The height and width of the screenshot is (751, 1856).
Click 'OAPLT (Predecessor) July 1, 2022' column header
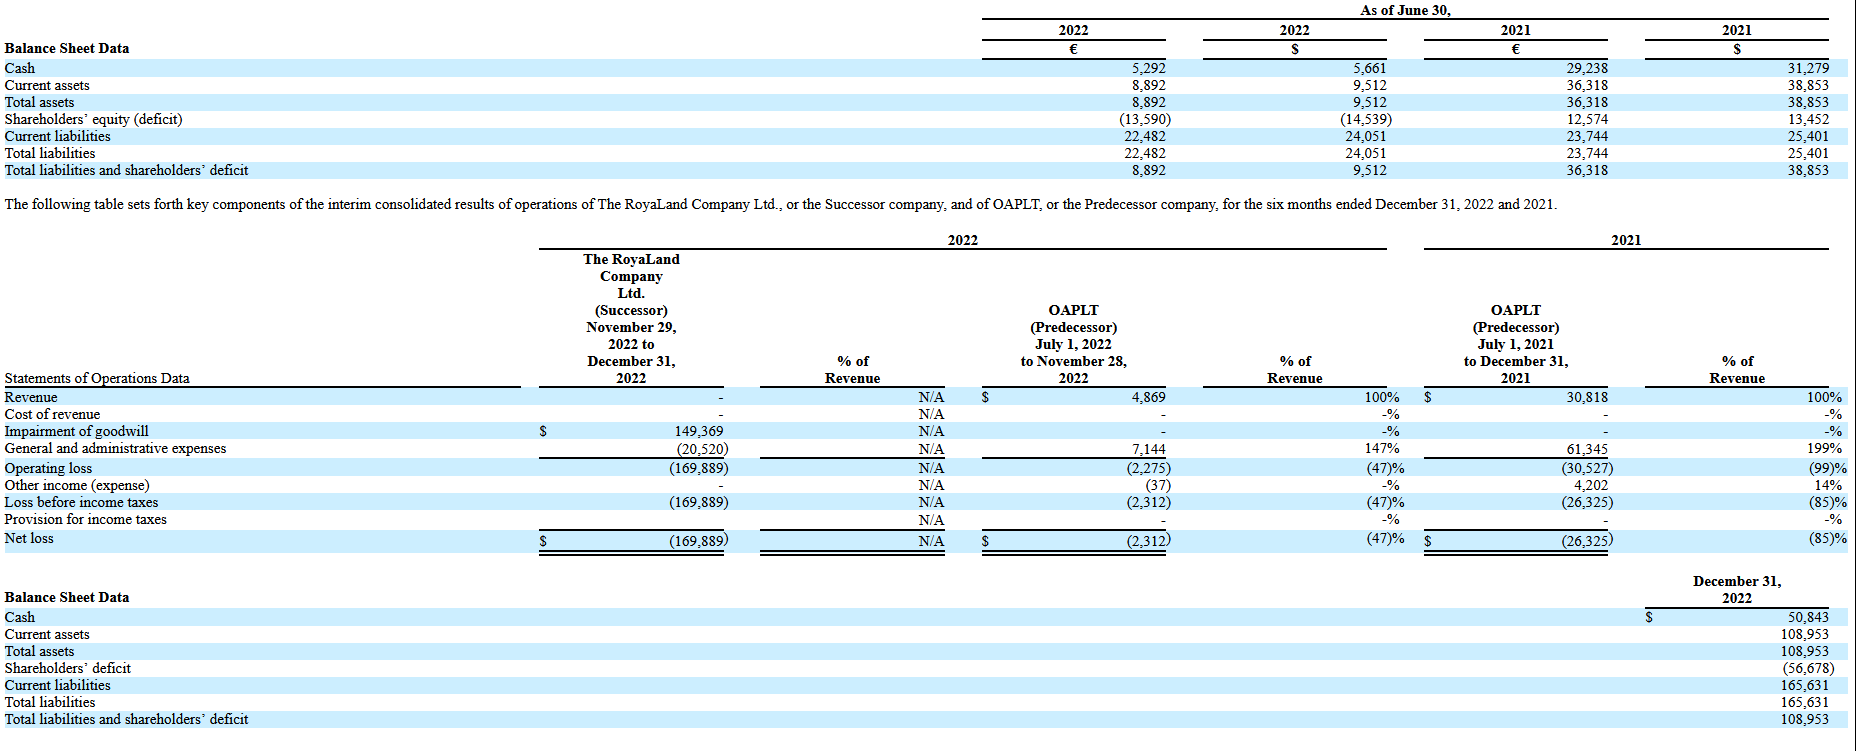[1073, 344]
